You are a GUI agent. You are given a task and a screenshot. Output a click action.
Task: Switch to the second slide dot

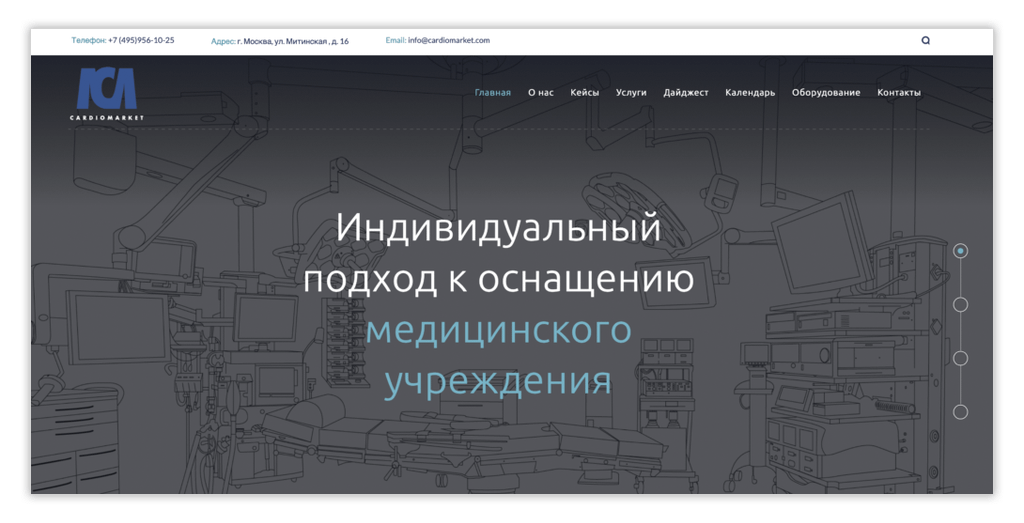coord(960,304)
